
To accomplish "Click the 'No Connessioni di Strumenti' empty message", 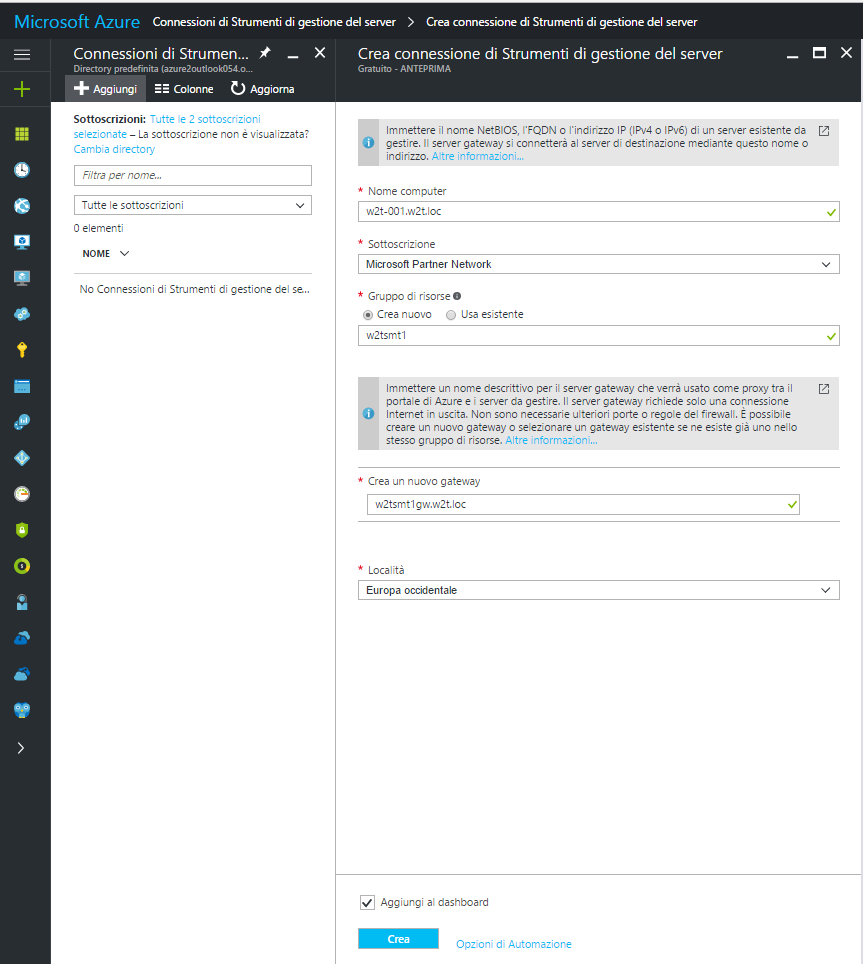I will tap(194, 290).
